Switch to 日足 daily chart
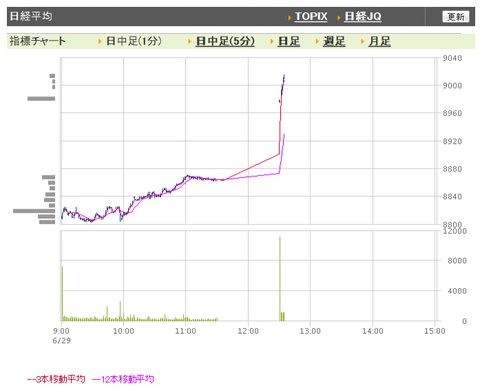The height and width of the screenshot is (388, 480). click(289, 41)
